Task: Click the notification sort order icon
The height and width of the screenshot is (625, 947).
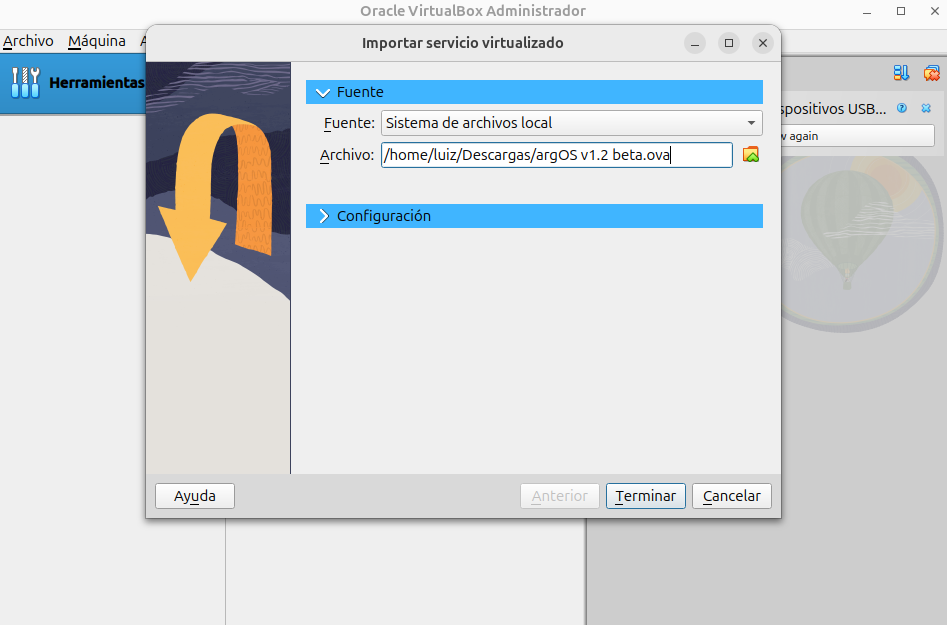Action: coord(901,73)
